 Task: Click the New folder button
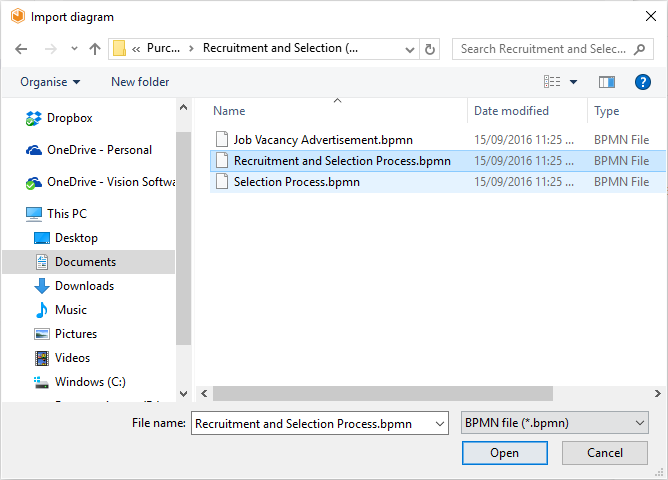click(140, 82)
